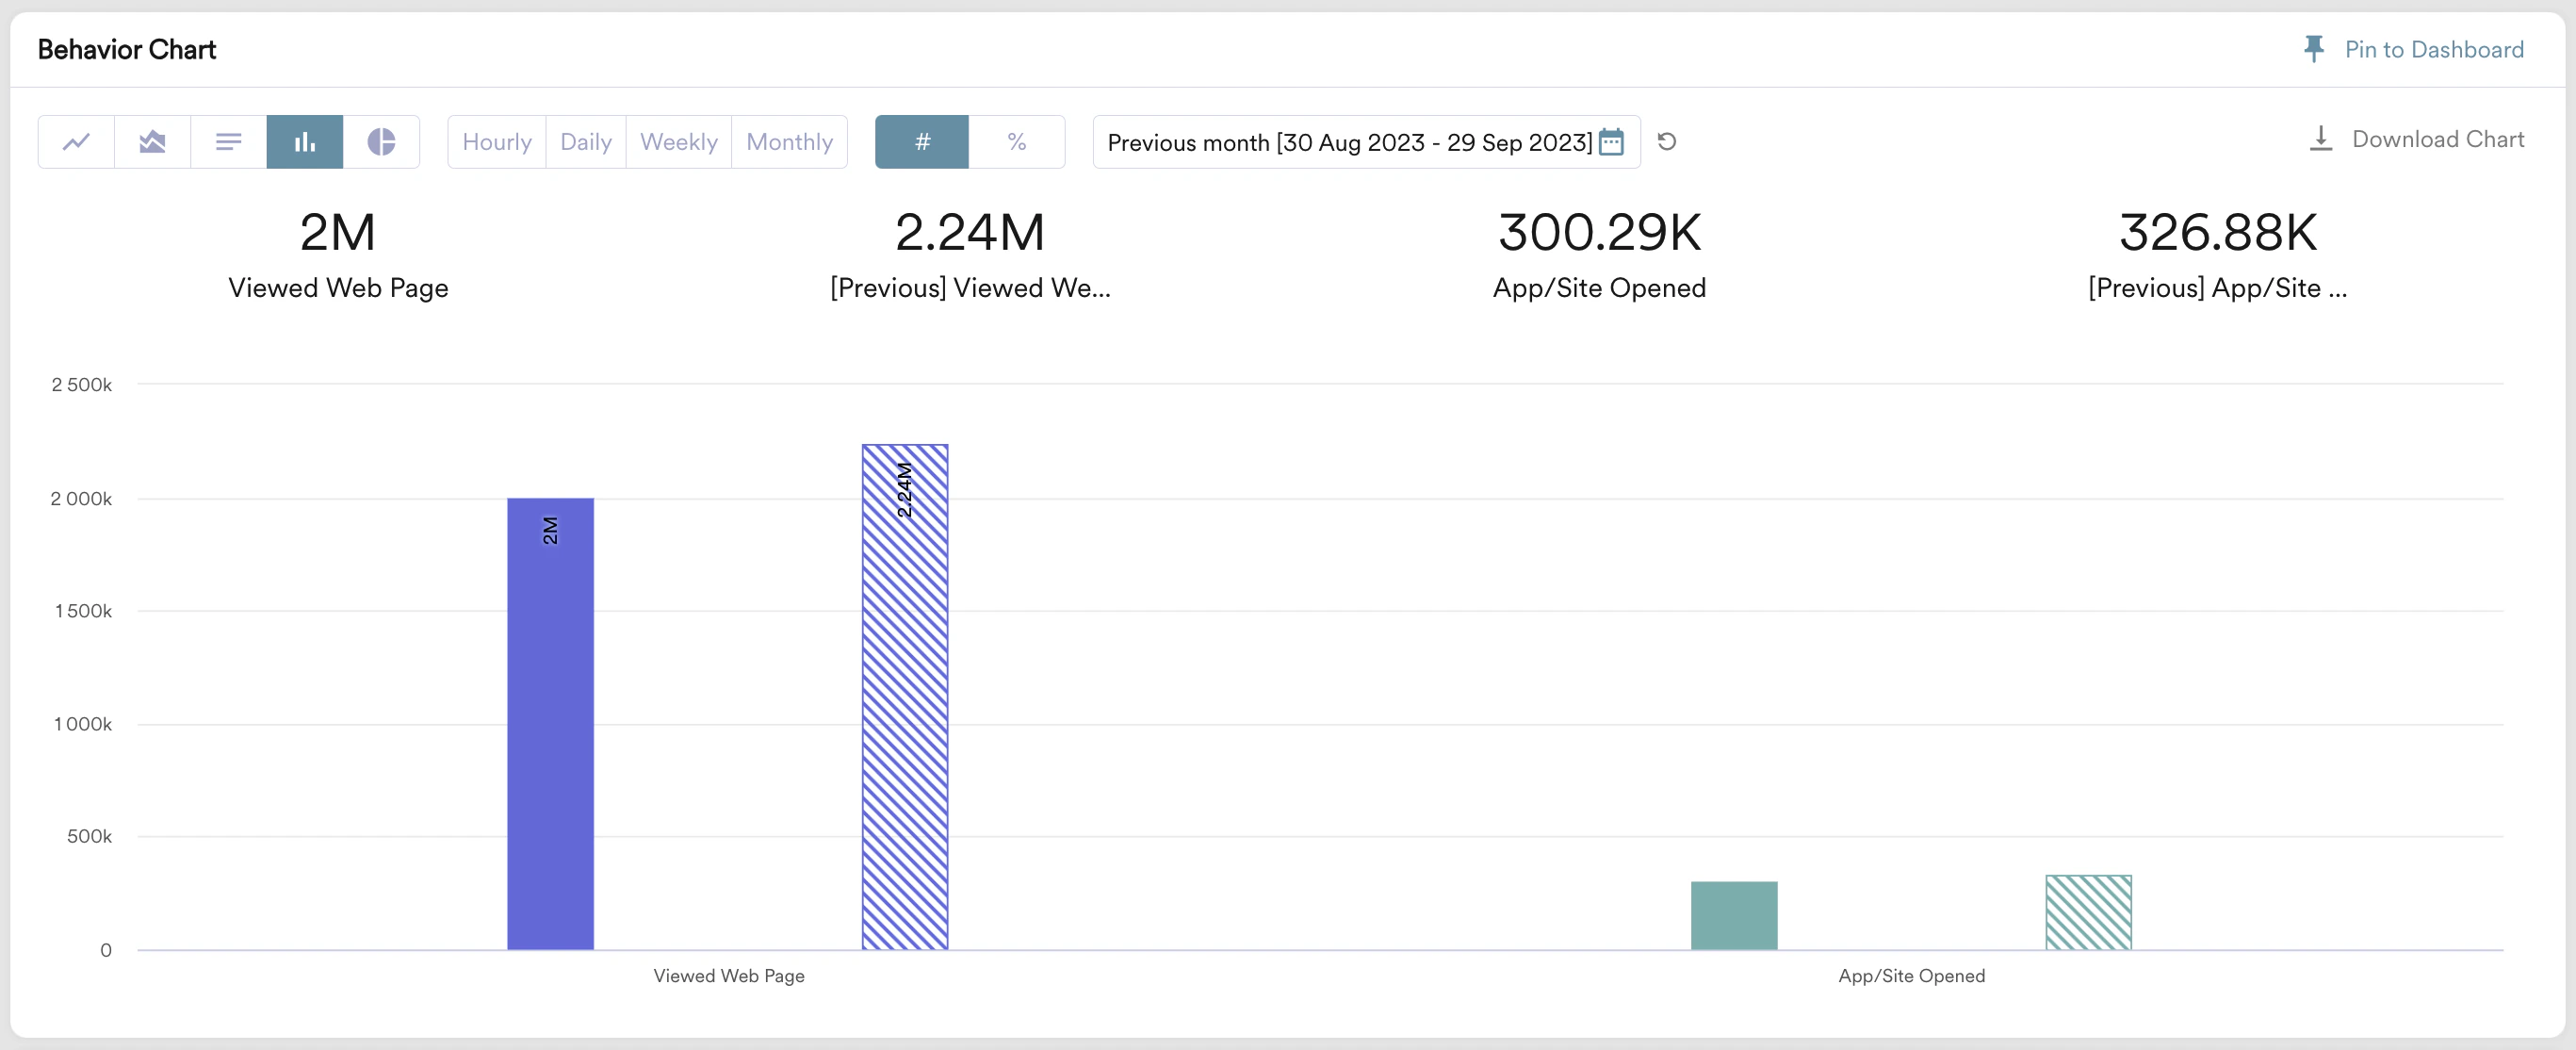Toggle values to absolute number (#)
Image resolution: width=2576 pixels, height=1050 pixels.
click(x=922, y=142)
